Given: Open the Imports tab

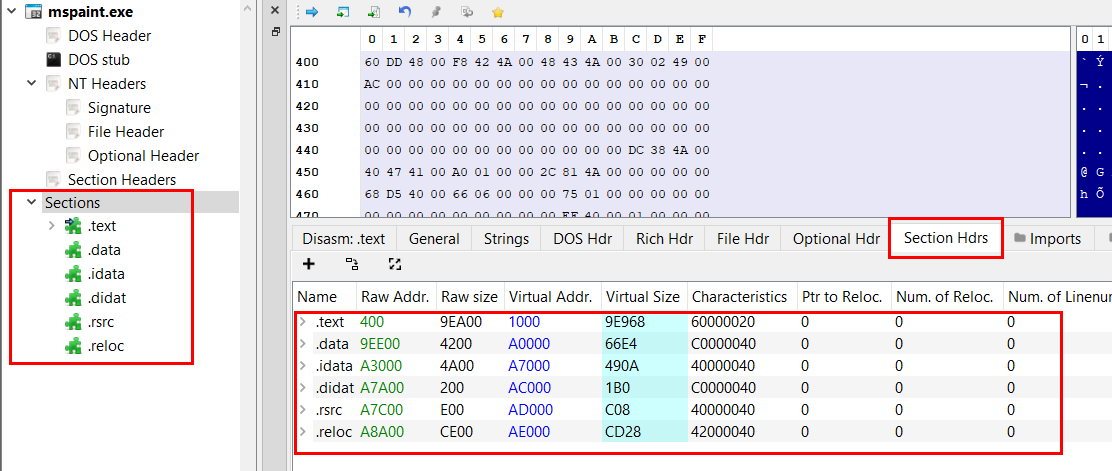Looking at the screenshot, I should (x=1047, y=239).
